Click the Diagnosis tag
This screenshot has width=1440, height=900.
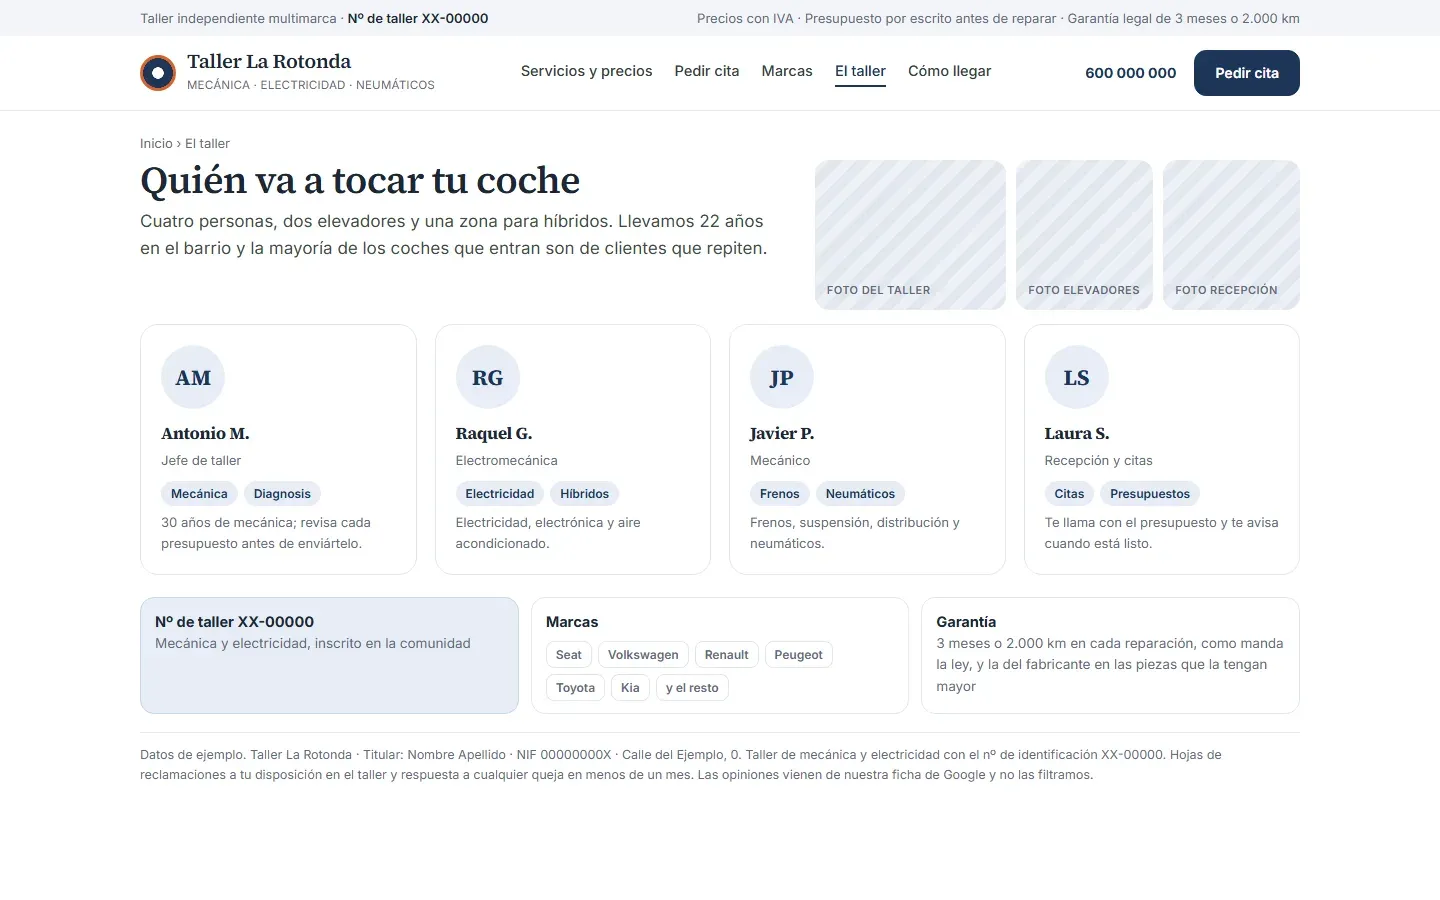[x=282, y=494]
